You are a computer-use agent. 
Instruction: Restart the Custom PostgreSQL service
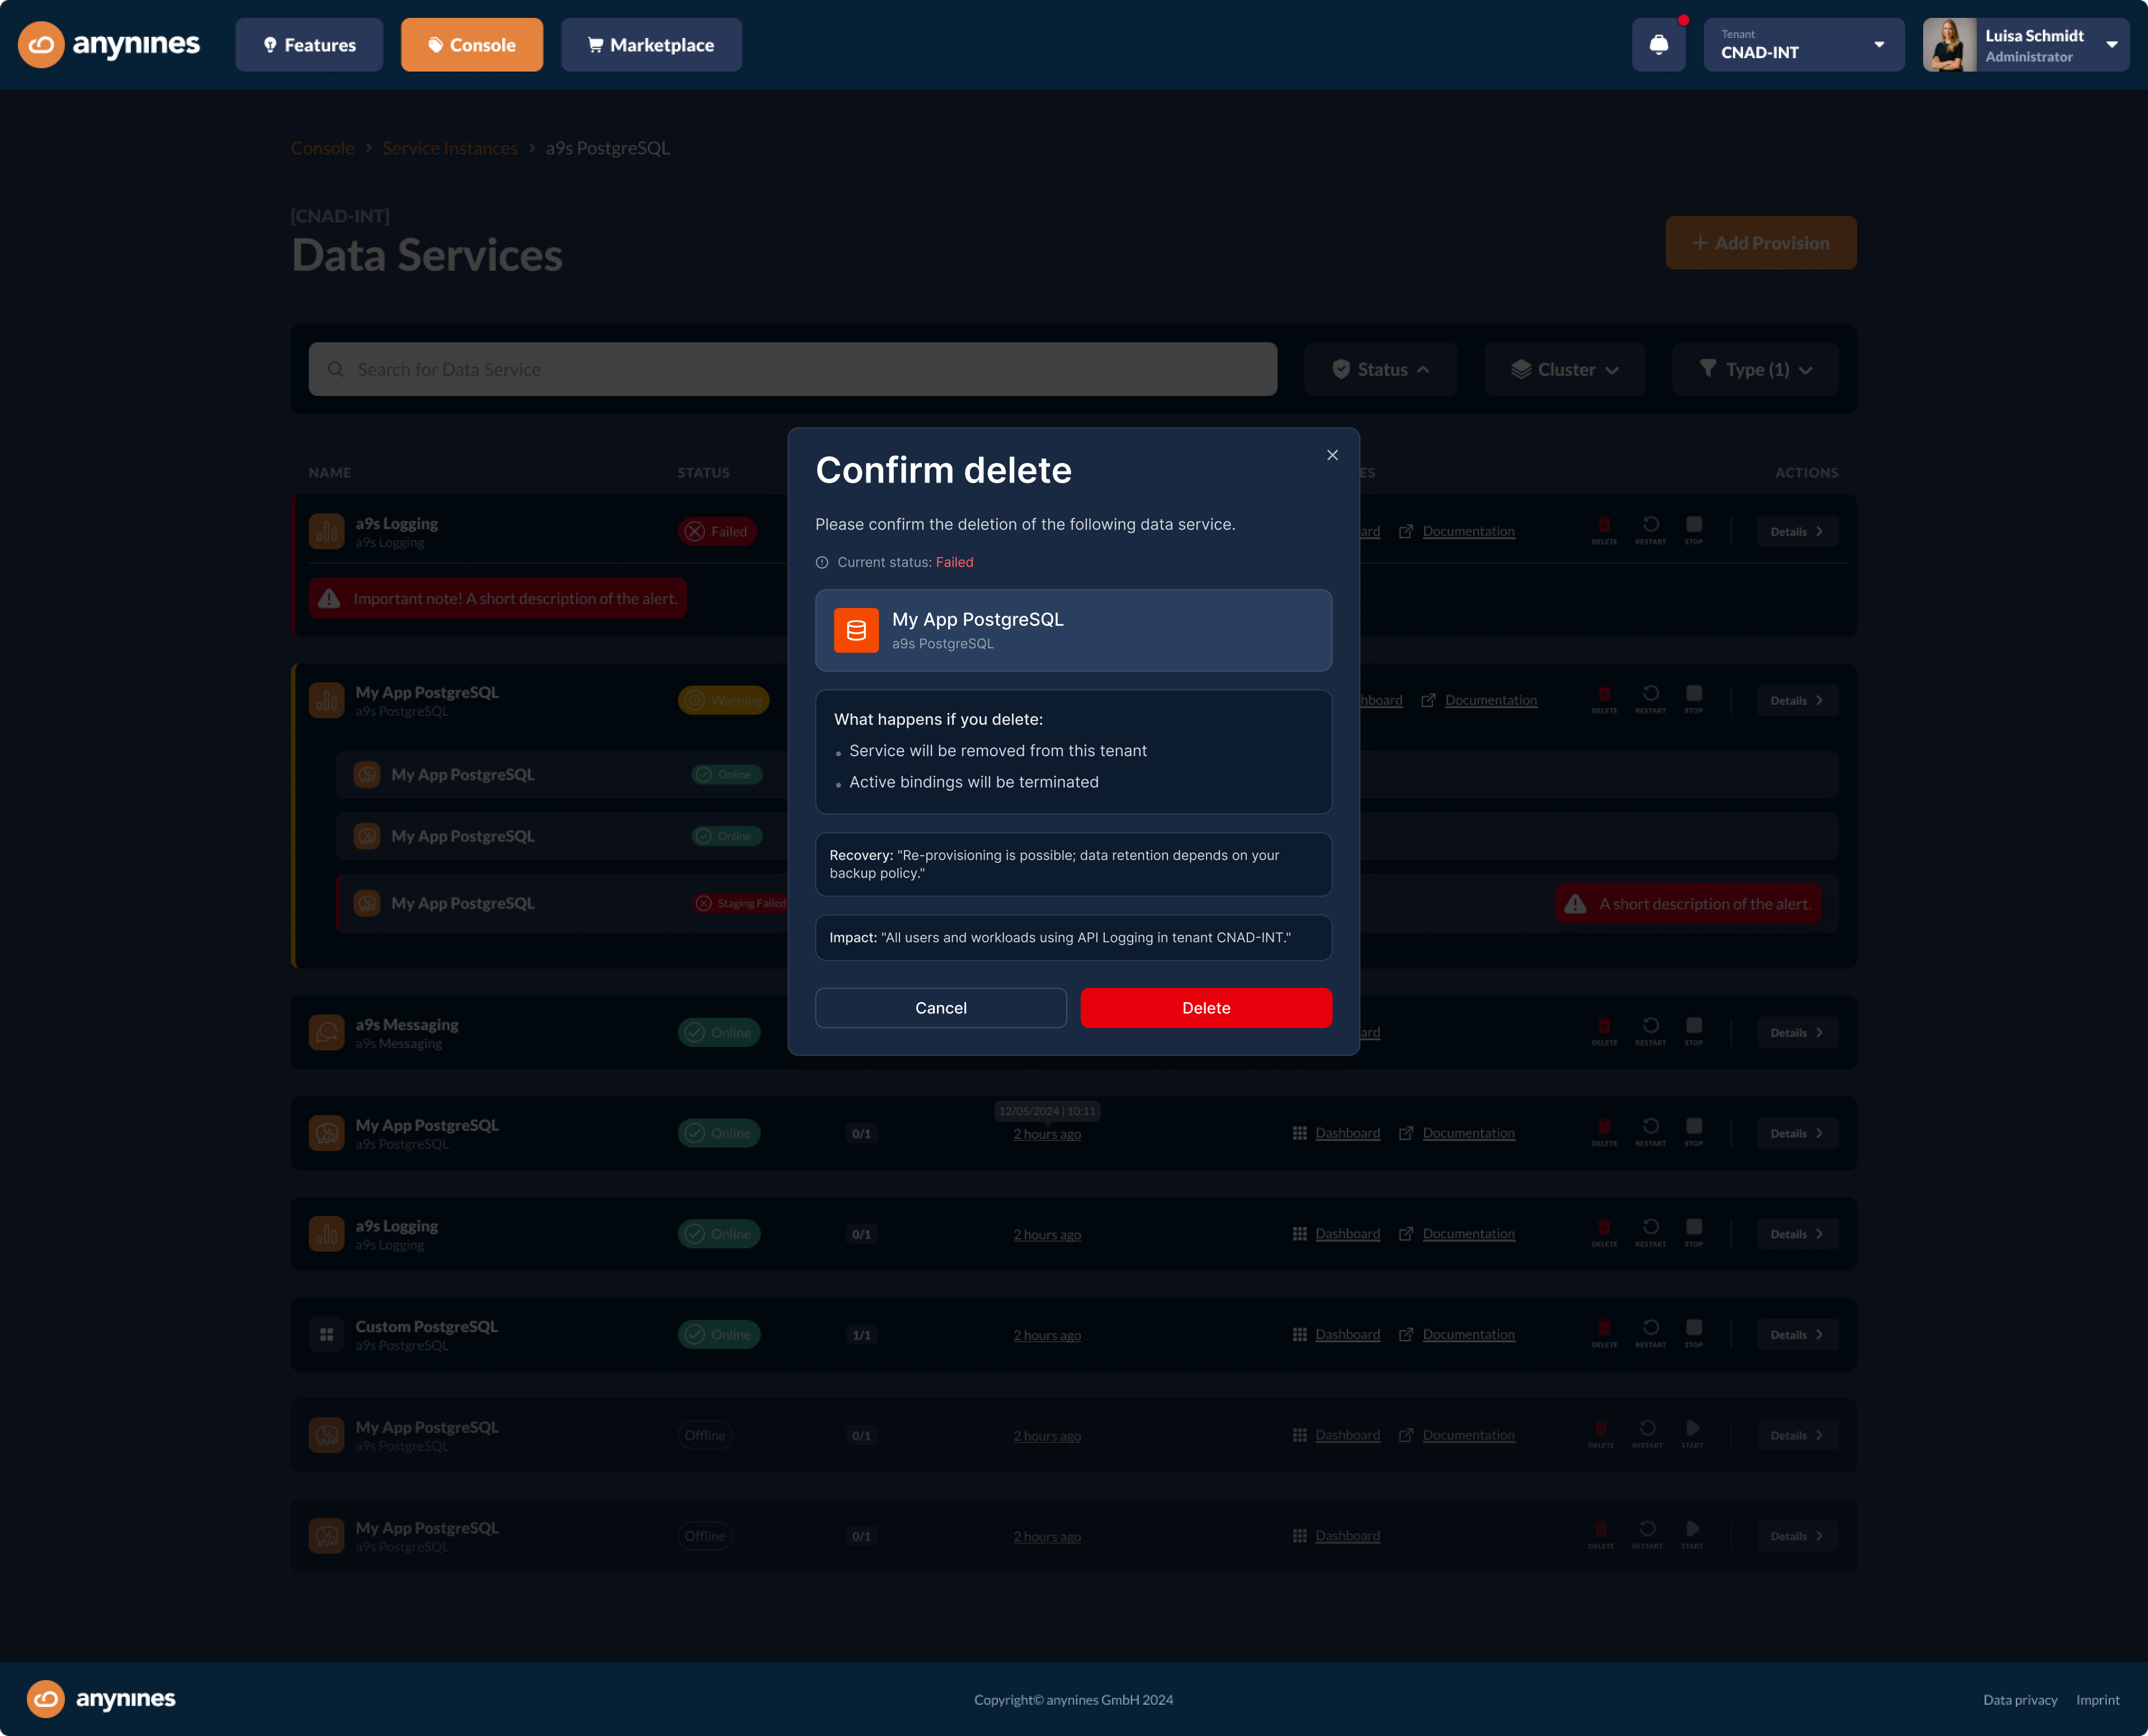[1651, 1332]
